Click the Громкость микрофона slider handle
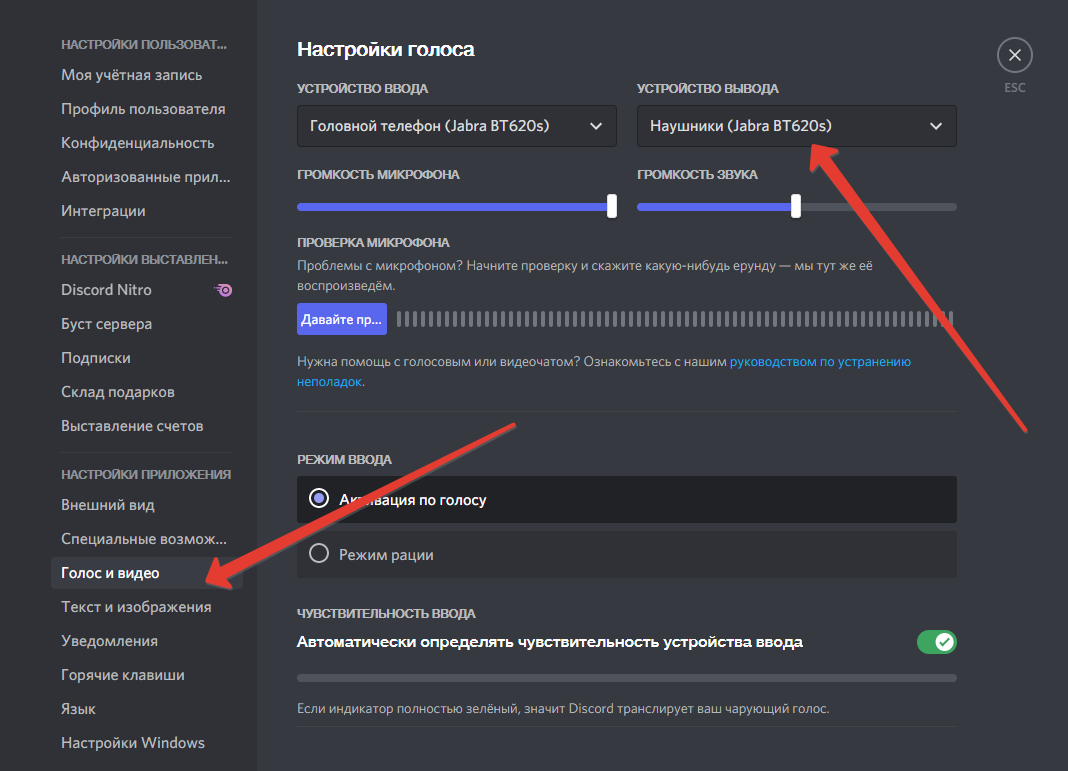 (x=612, y=206)
